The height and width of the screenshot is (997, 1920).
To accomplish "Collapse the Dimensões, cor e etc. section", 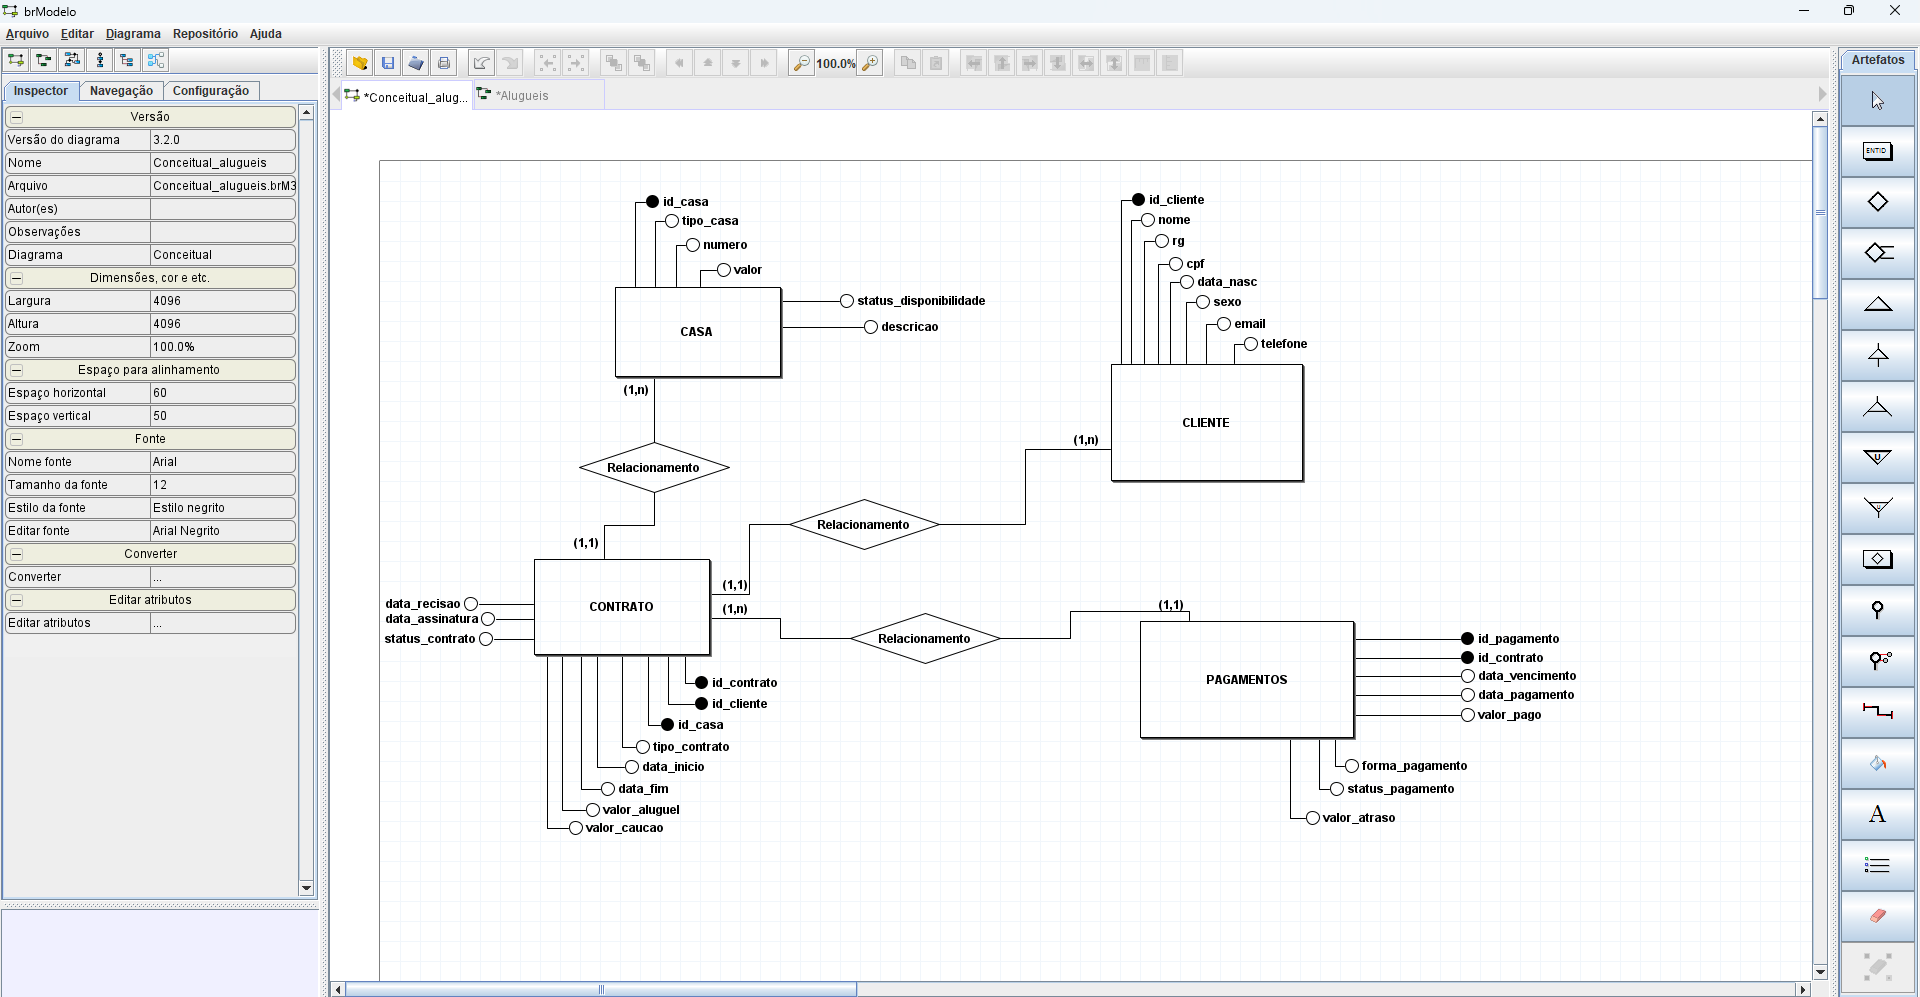I will 17,278.
